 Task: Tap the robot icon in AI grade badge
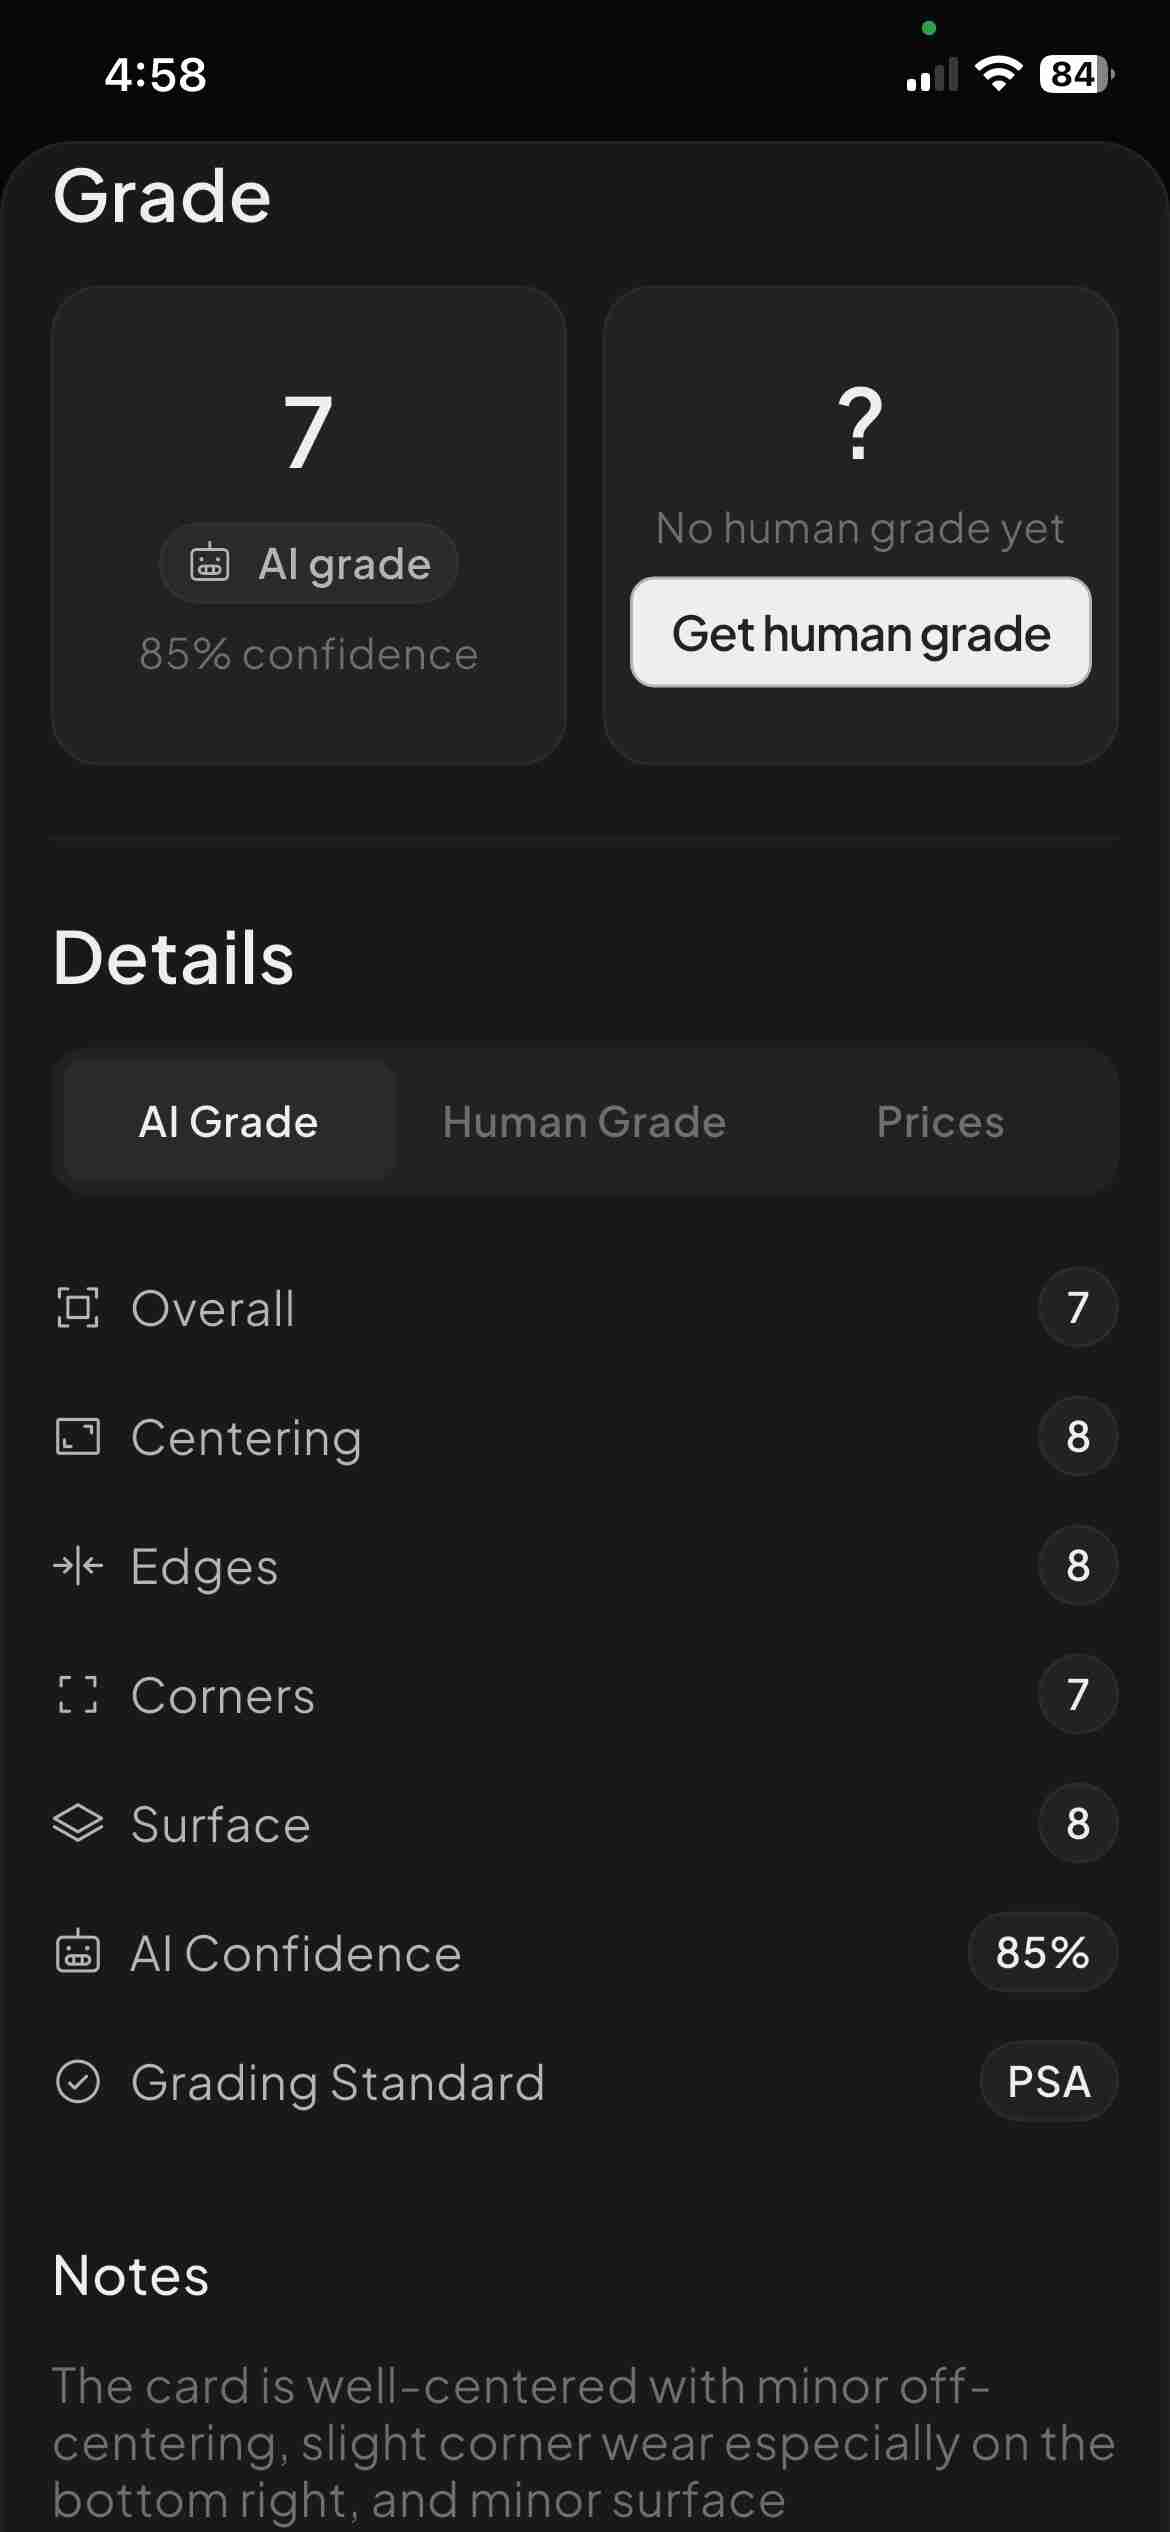pos(210,563)
